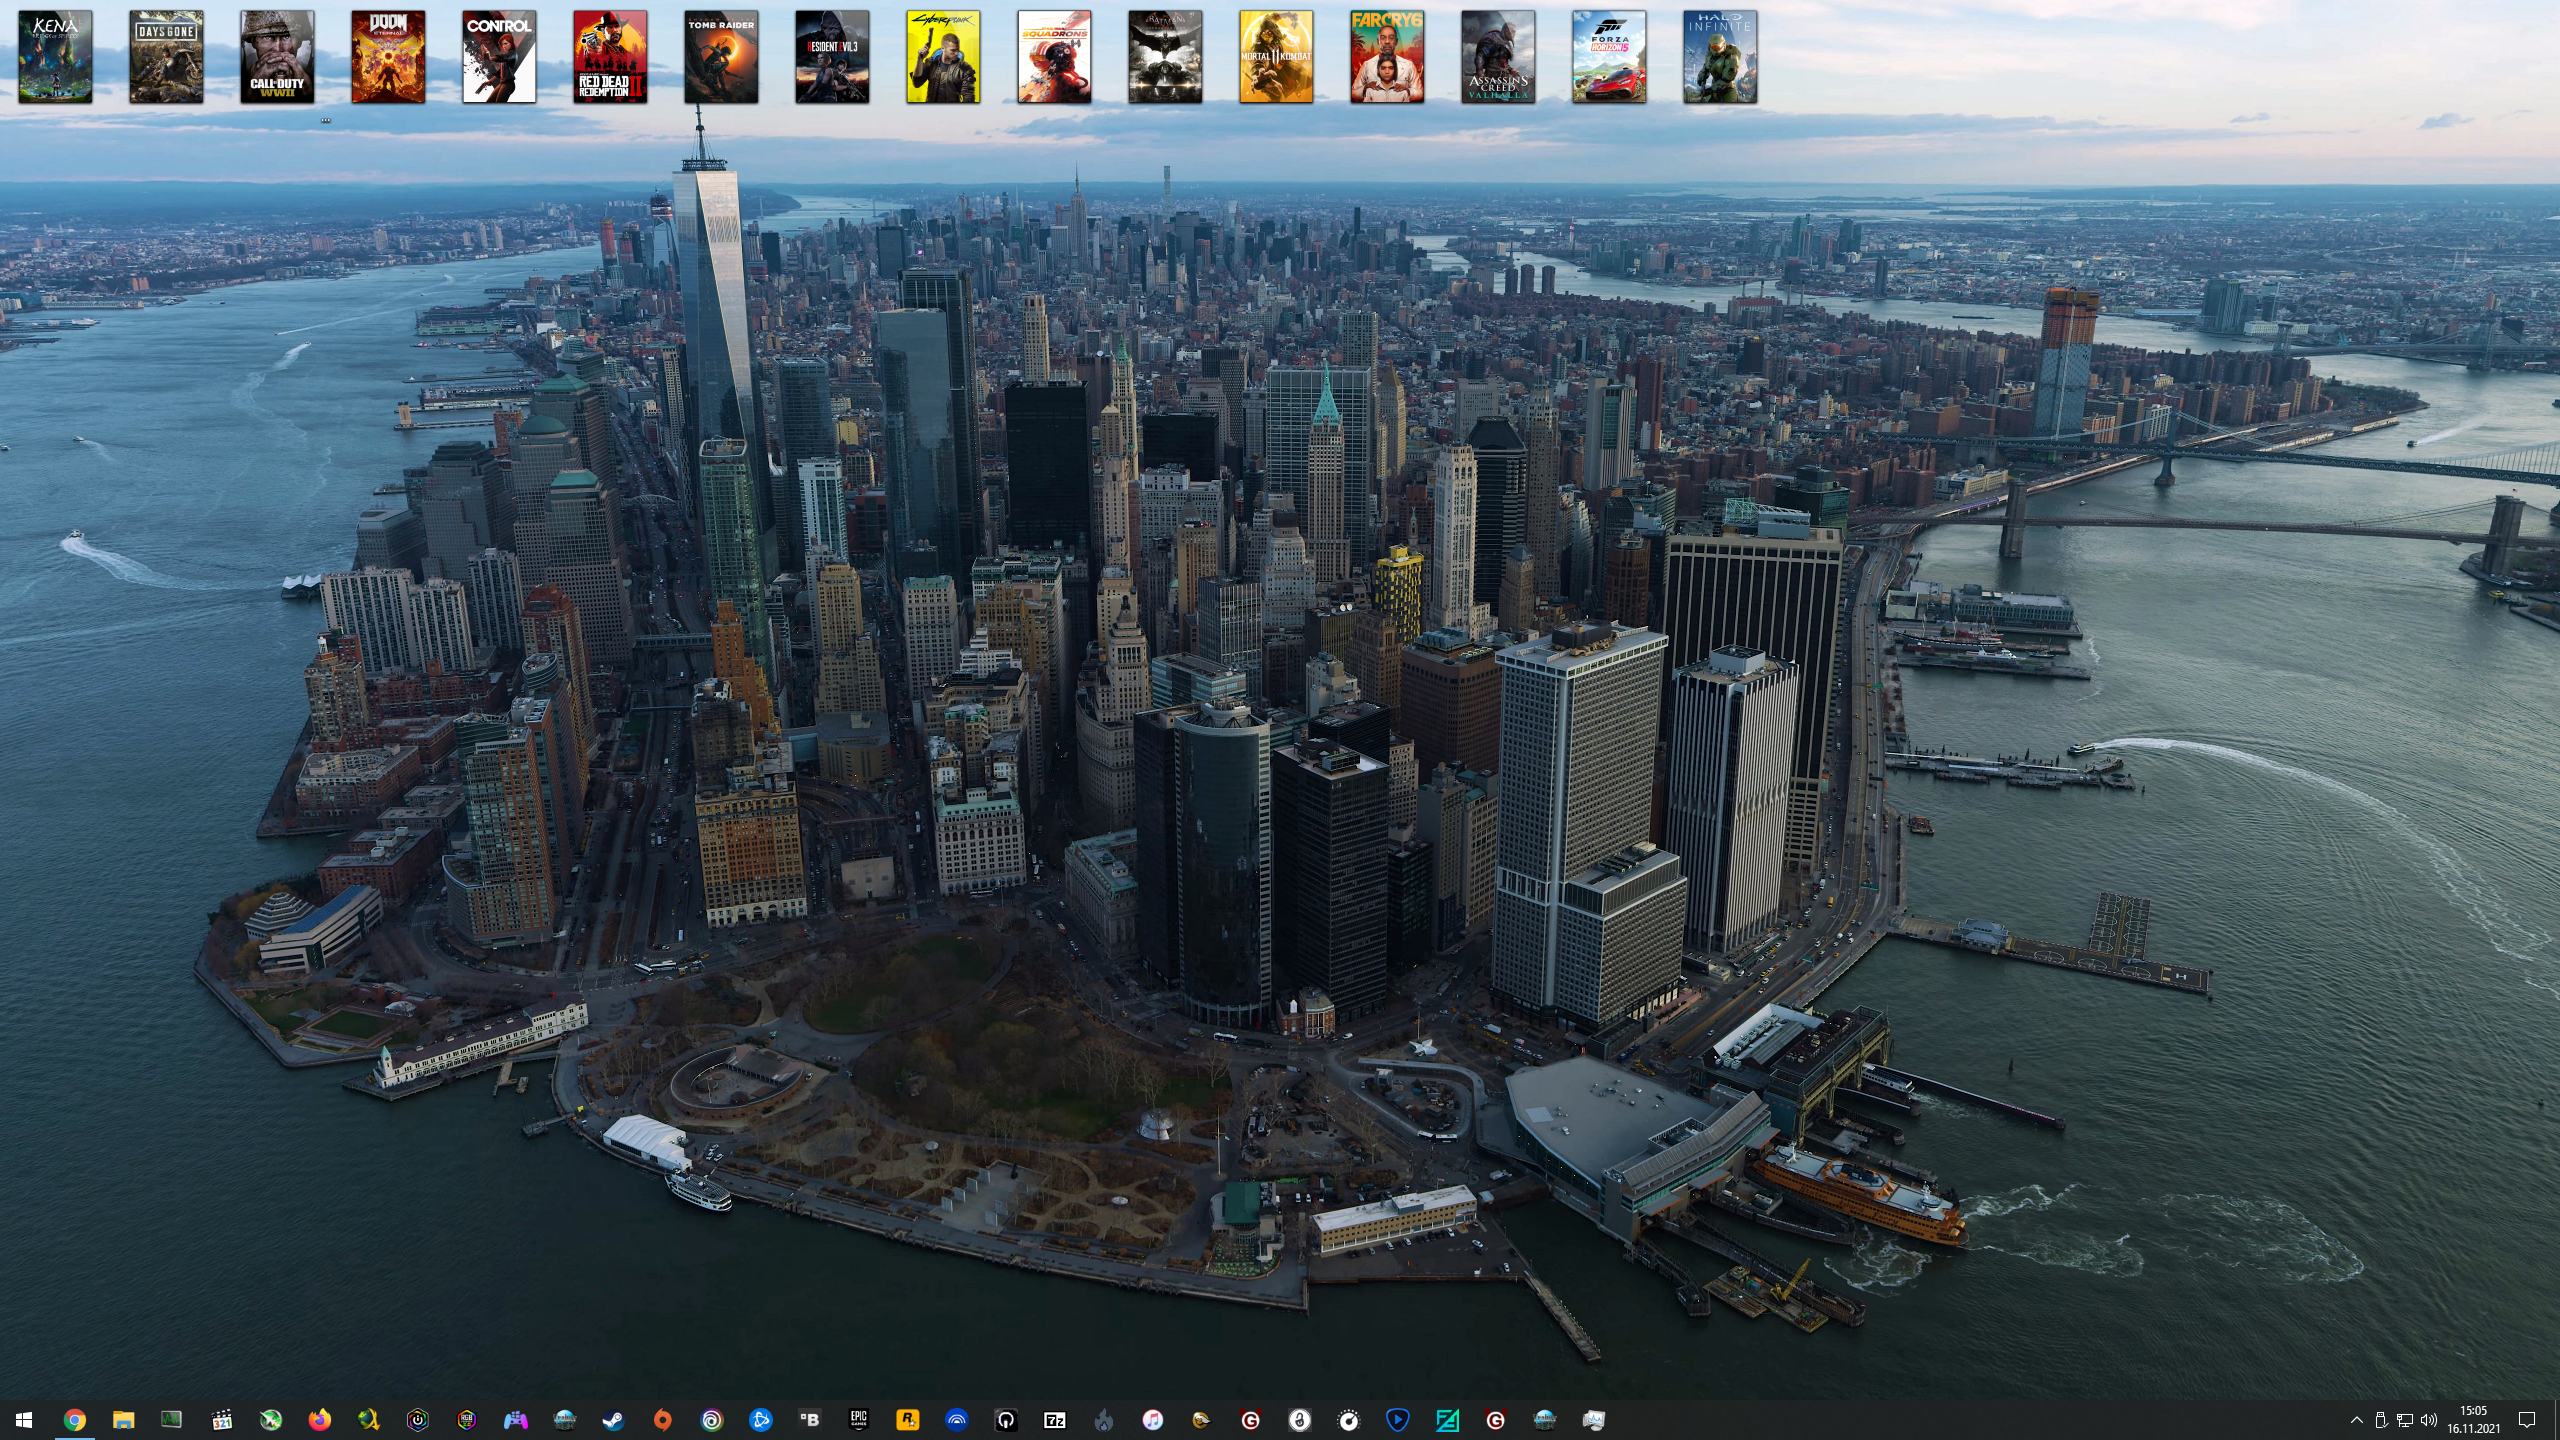The height and width of the screenshot is (1440, 2560).
Task: Open the Far Cry 6 shortcut
Action: [x=1387, y=57]
